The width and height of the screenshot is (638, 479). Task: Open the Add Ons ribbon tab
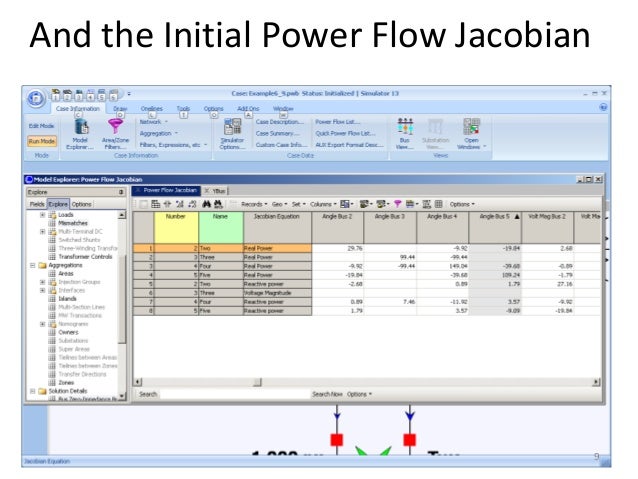point(248,109)
